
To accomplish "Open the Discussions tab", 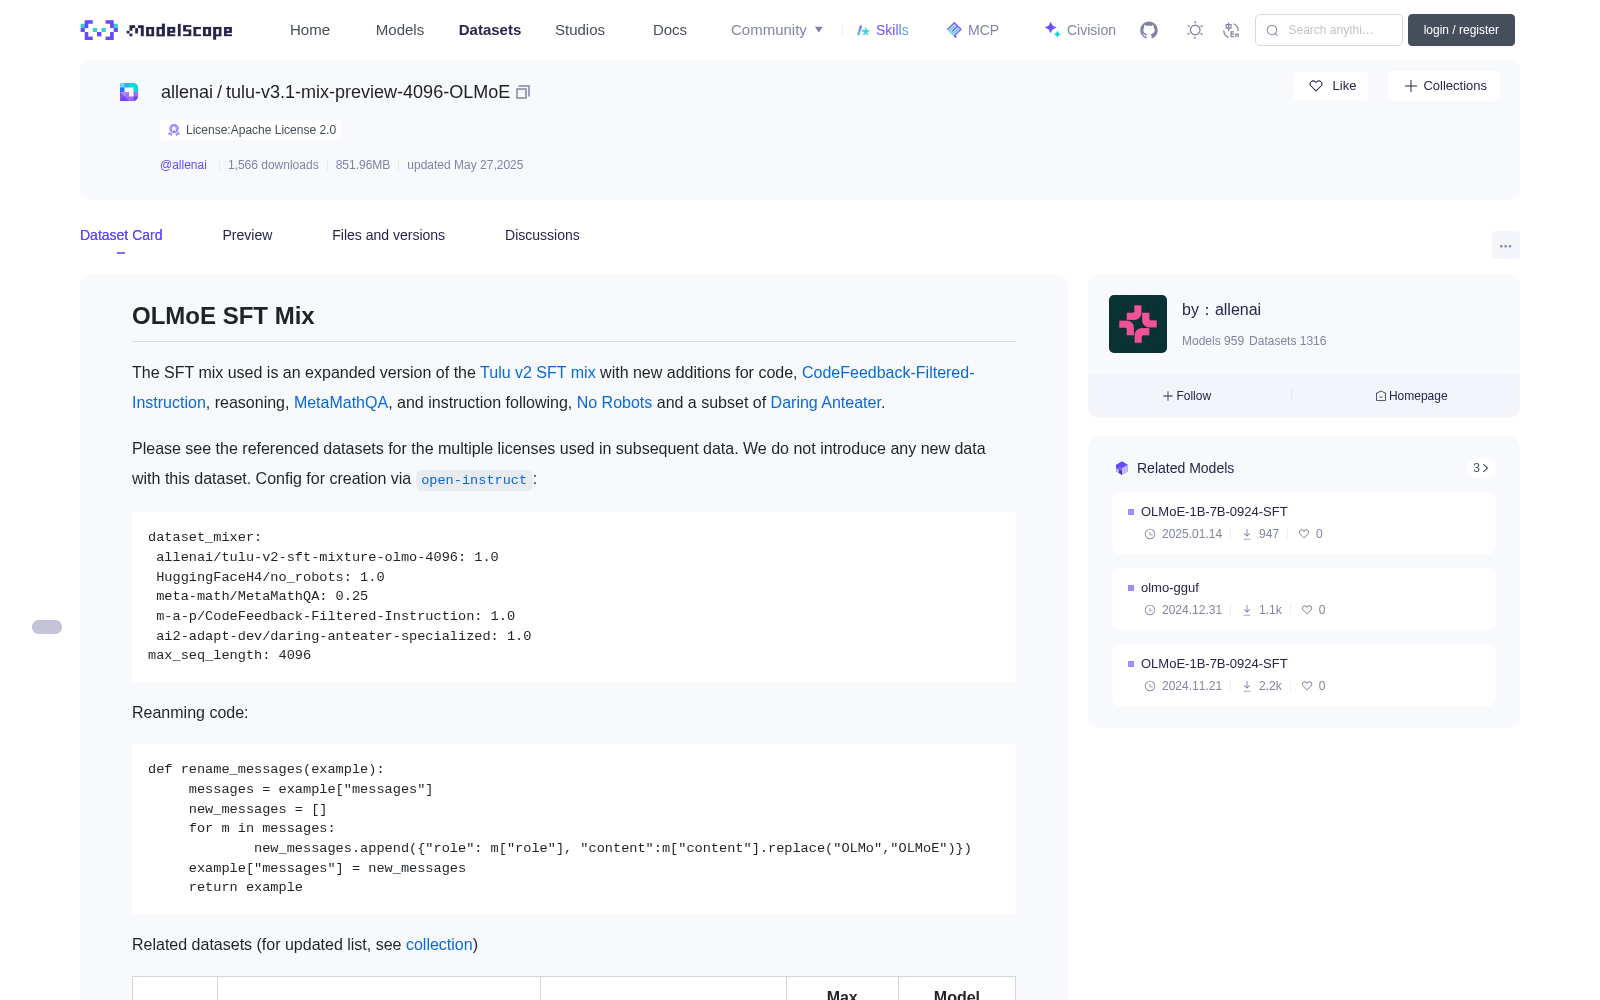I will coord(542,235).
